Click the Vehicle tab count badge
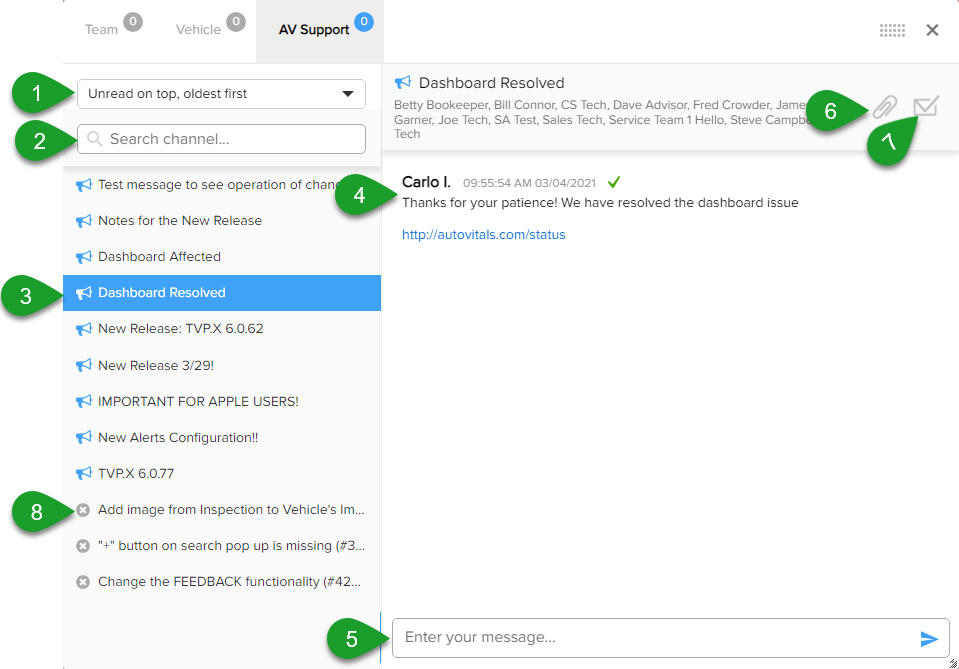 (235, 22)
